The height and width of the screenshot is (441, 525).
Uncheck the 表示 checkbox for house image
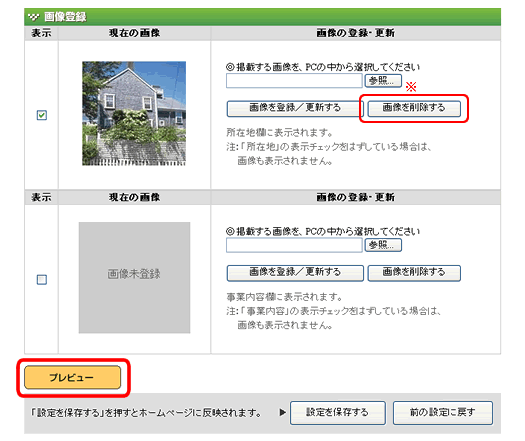point(42,115)
